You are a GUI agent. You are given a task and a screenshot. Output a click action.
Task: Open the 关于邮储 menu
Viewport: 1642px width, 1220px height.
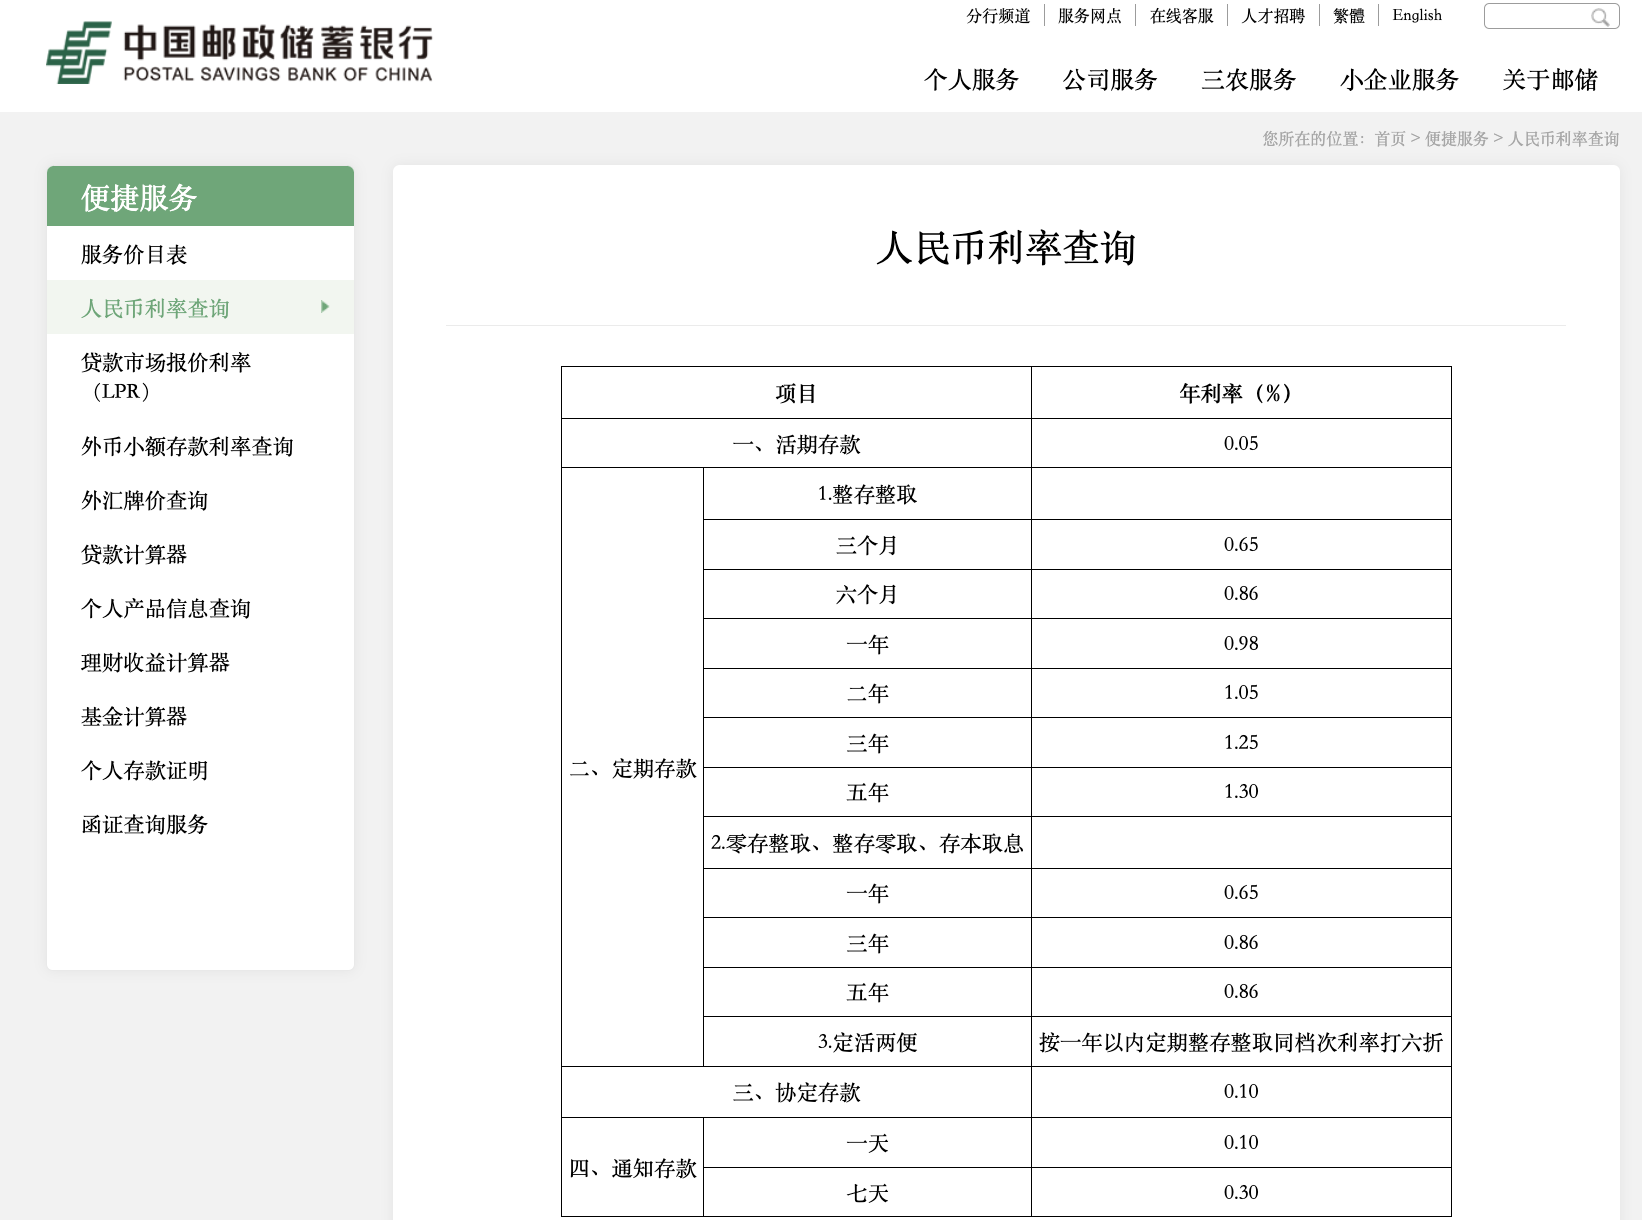click(x=1550, y=80)
